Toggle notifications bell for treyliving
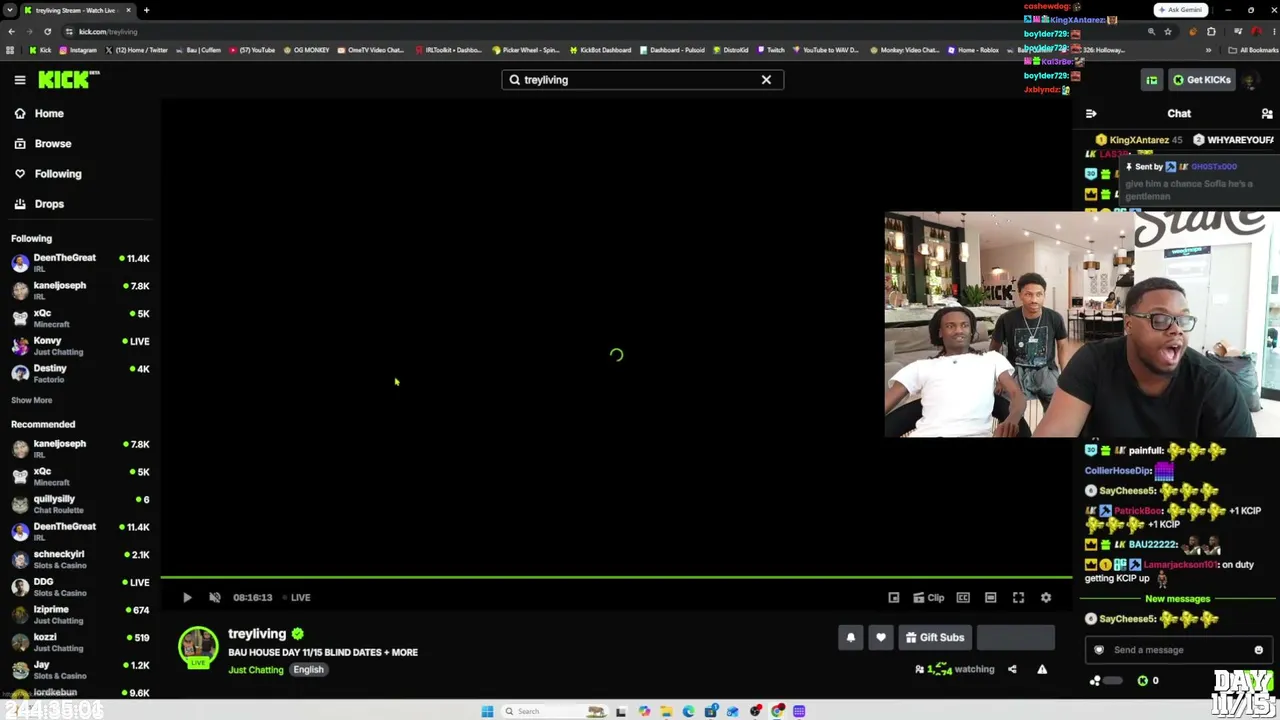Image resolution: width=1280 pixels, height=720 pixels. pos(851,638)
